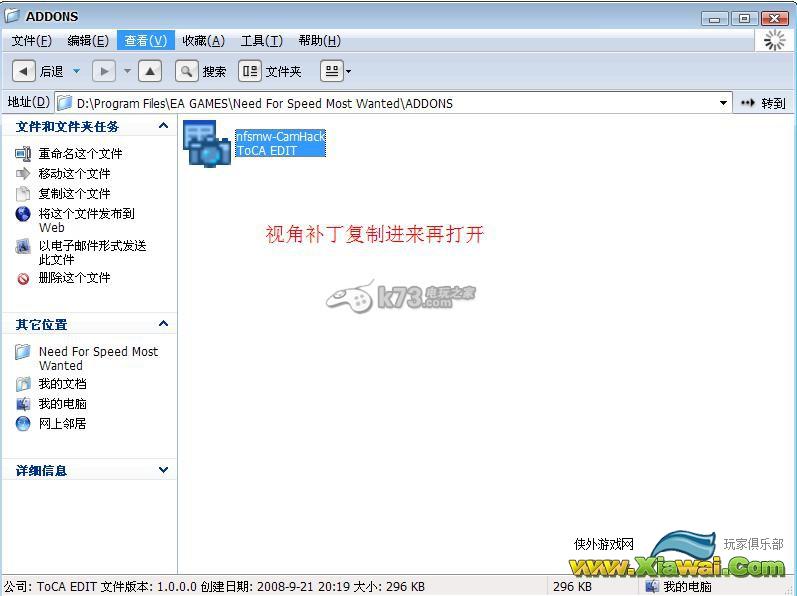Click 移动这个文件 link
Screen dimensions: 797x596
coord(74,174)
